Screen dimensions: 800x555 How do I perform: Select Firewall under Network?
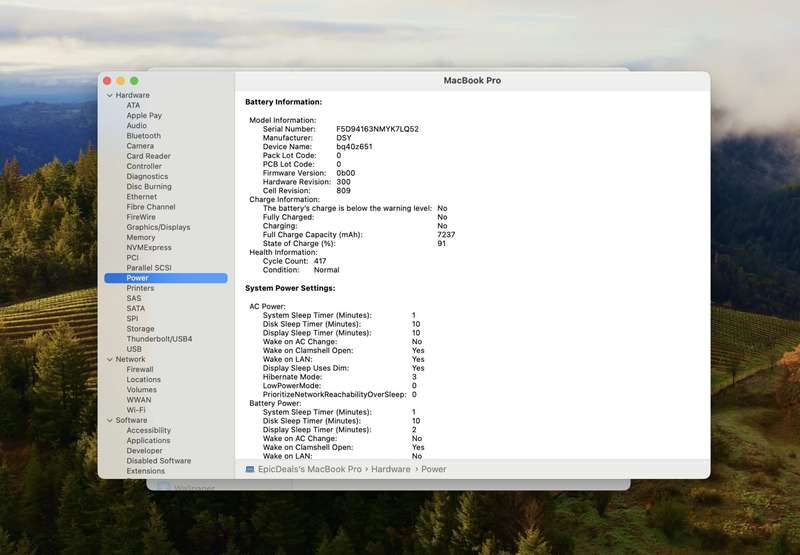(x=140, y=369)
